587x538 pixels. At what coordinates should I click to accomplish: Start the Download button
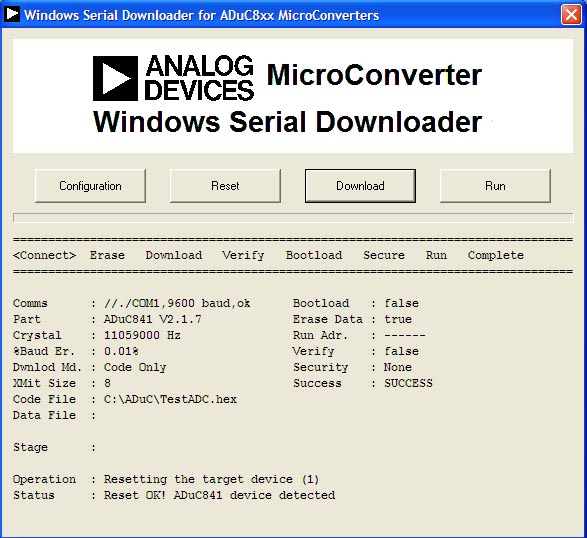pyautogui.click(x=360, y=186)
